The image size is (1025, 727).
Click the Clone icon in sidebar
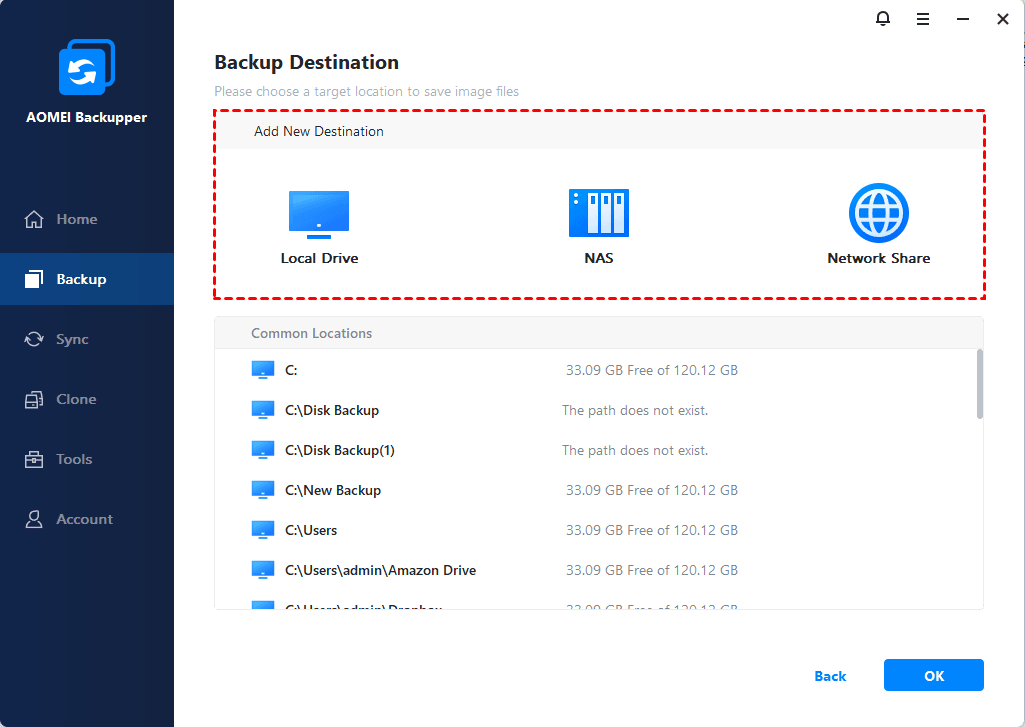(x=35, y=399)
